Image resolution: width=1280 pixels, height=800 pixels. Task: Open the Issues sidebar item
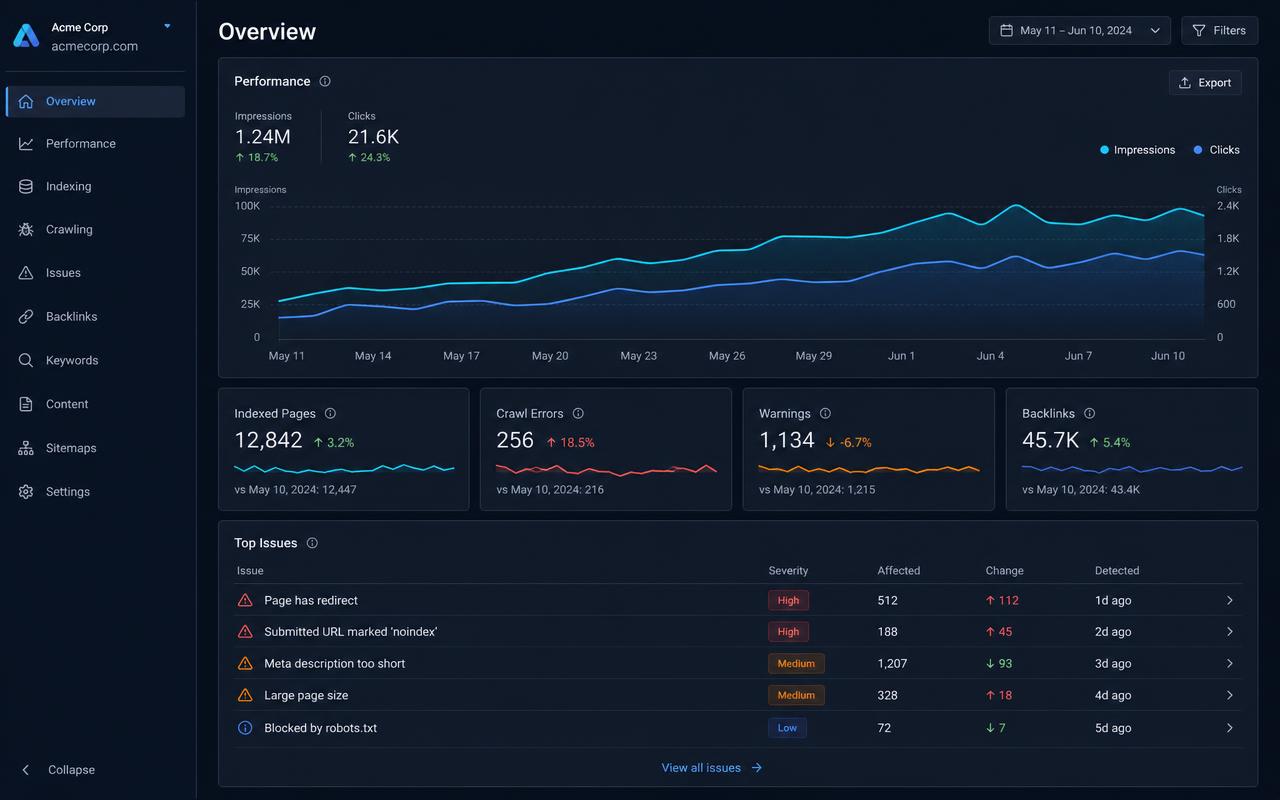95,273
